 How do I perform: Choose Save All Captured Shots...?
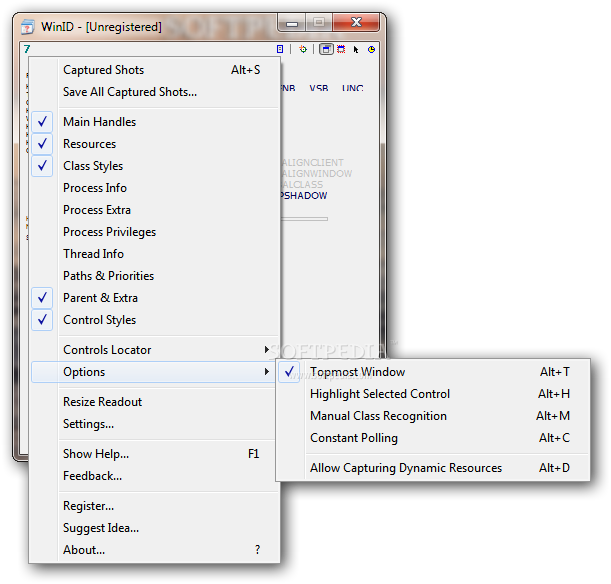[155, 92]
